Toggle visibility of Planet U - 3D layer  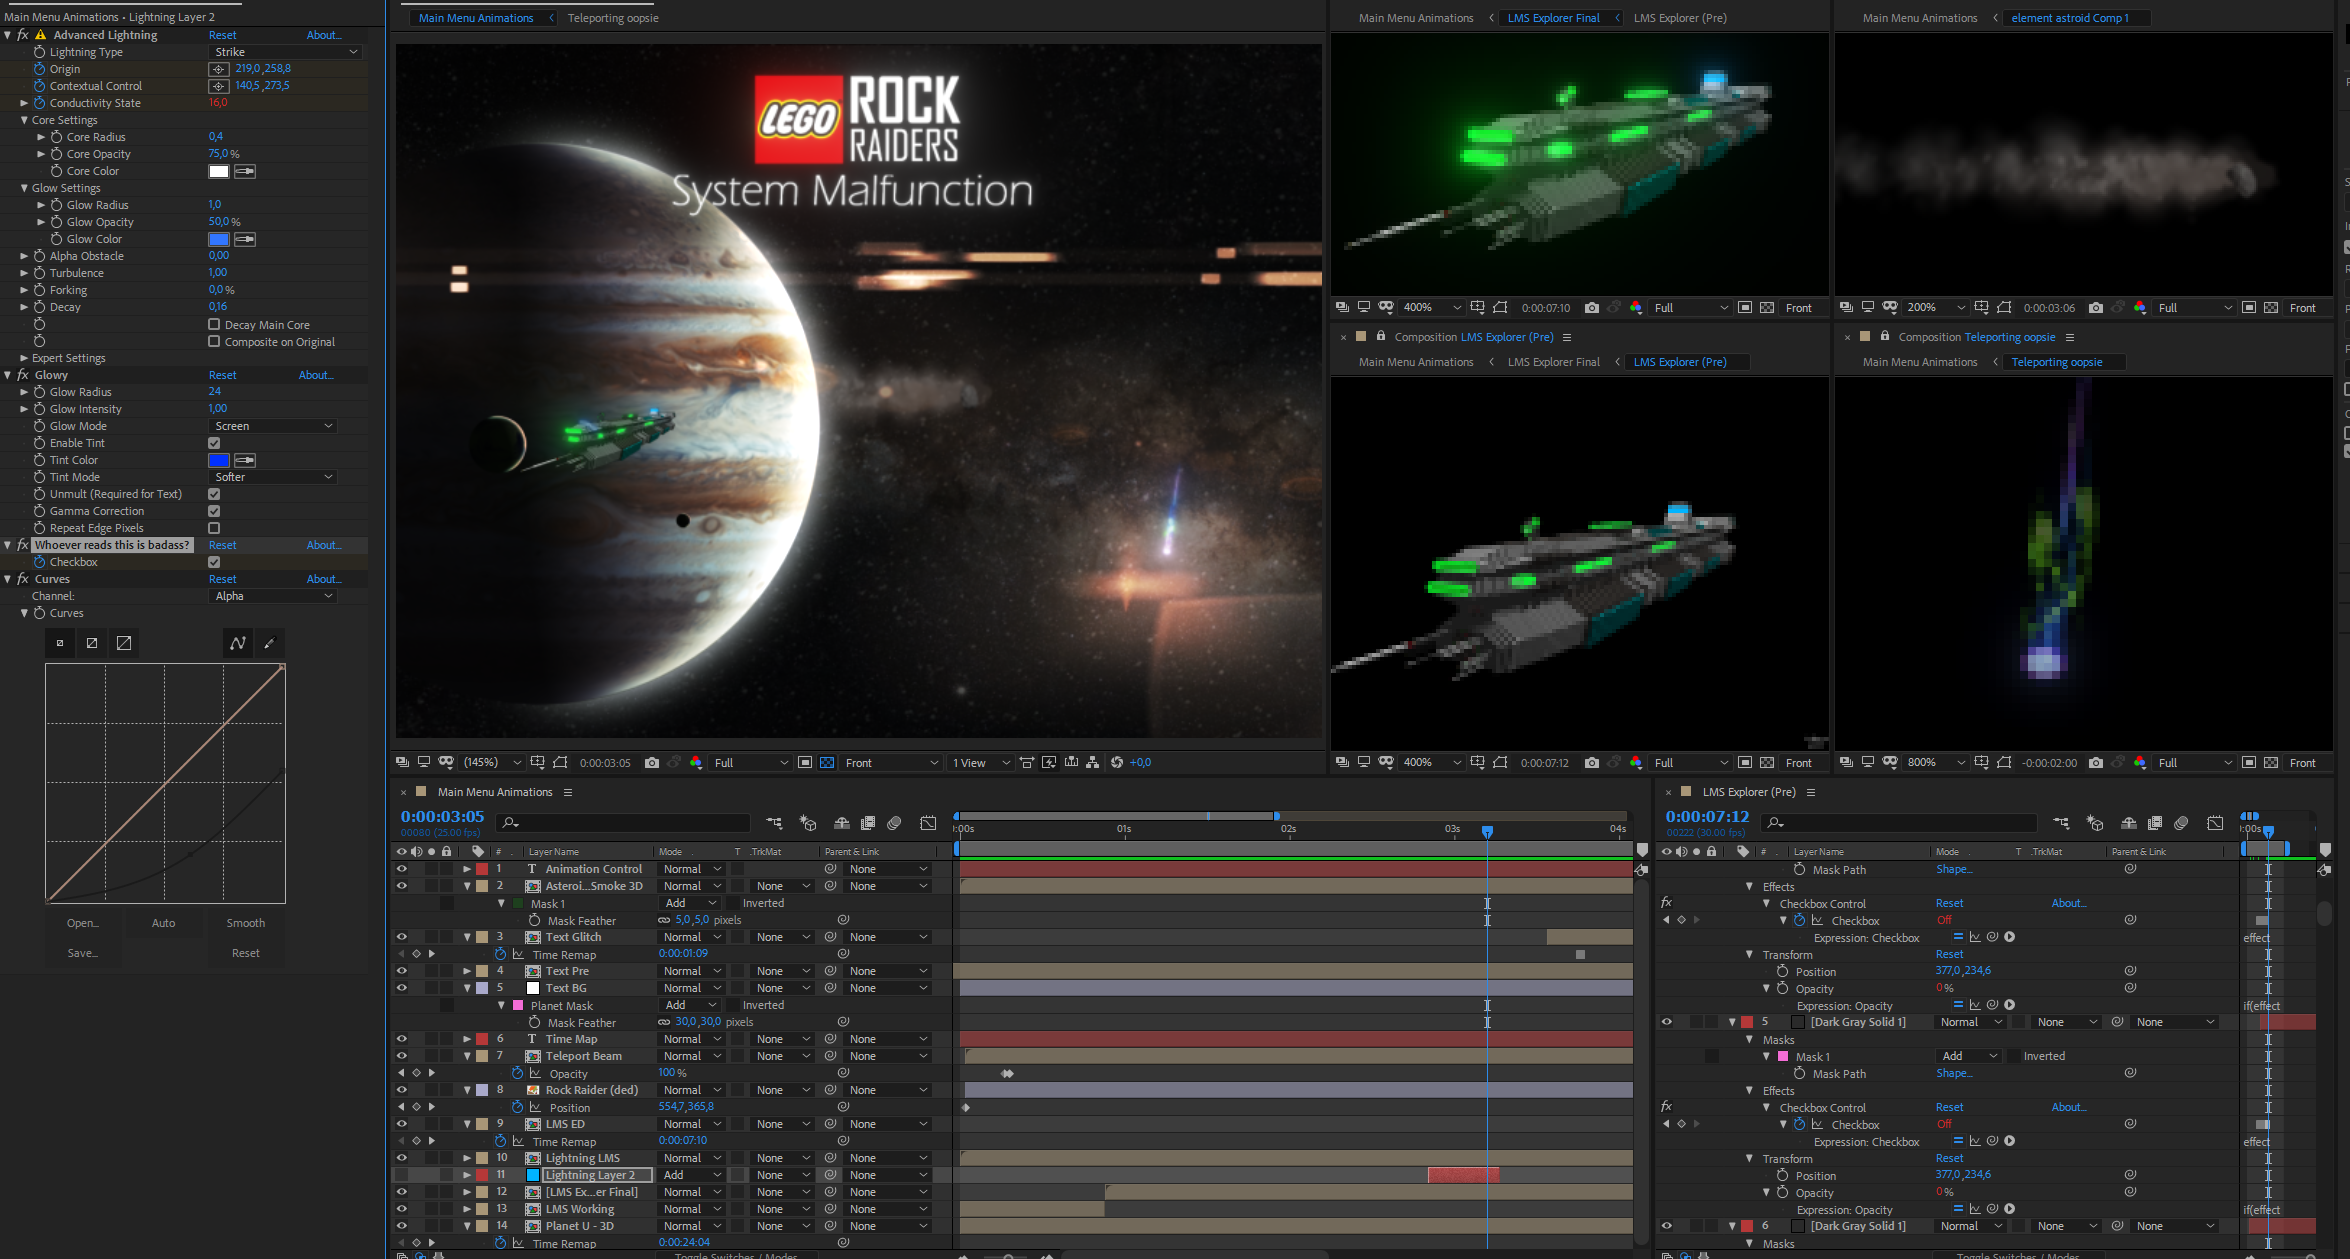click(x=402, y=1226)
